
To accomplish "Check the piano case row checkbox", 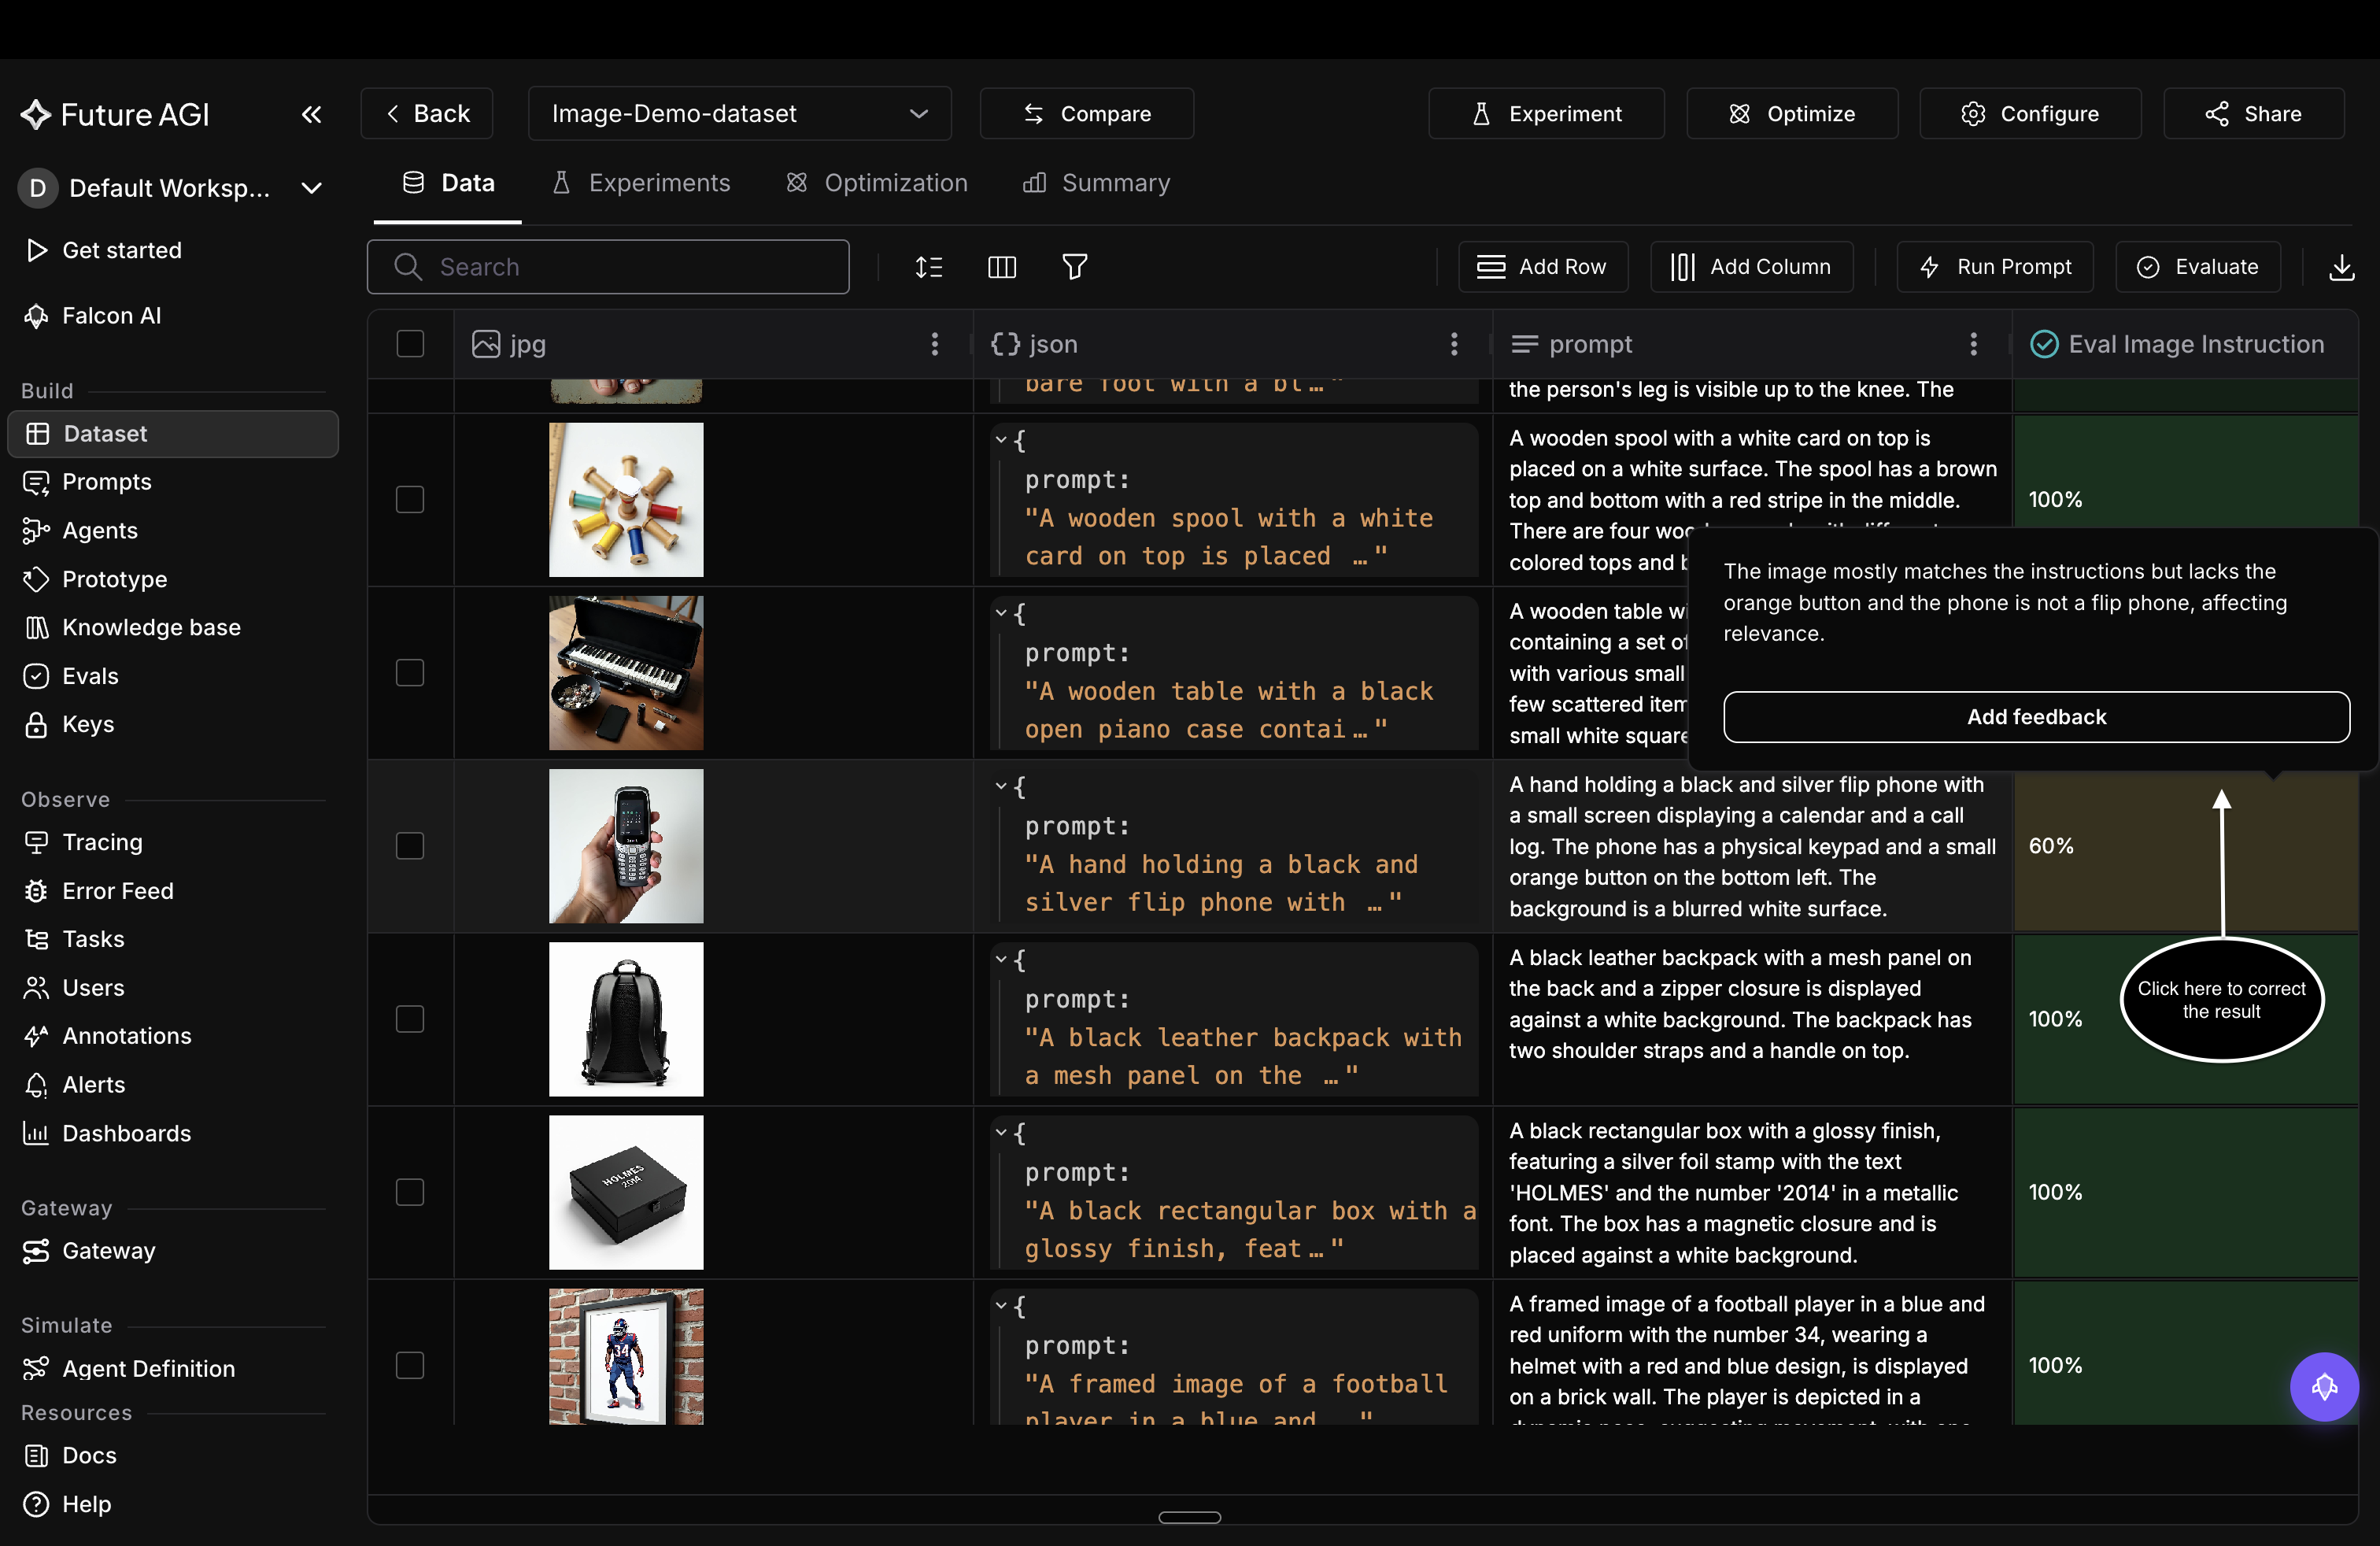I will (x=410, y=673).
